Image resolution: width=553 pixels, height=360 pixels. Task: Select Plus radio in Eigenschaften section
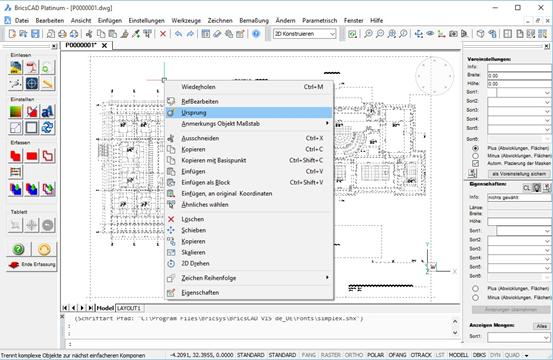click(475, 288)
